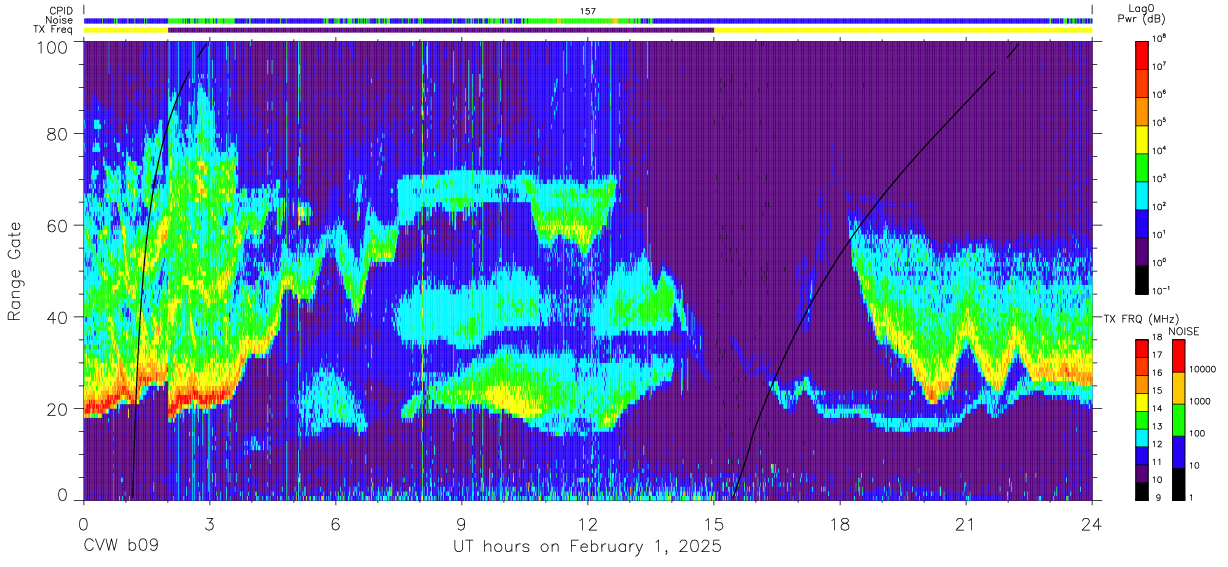The width and height of the screenshot is (1228, 567).
Task: Click the 1000 label on noise legend
Action: click(1201, 401)
